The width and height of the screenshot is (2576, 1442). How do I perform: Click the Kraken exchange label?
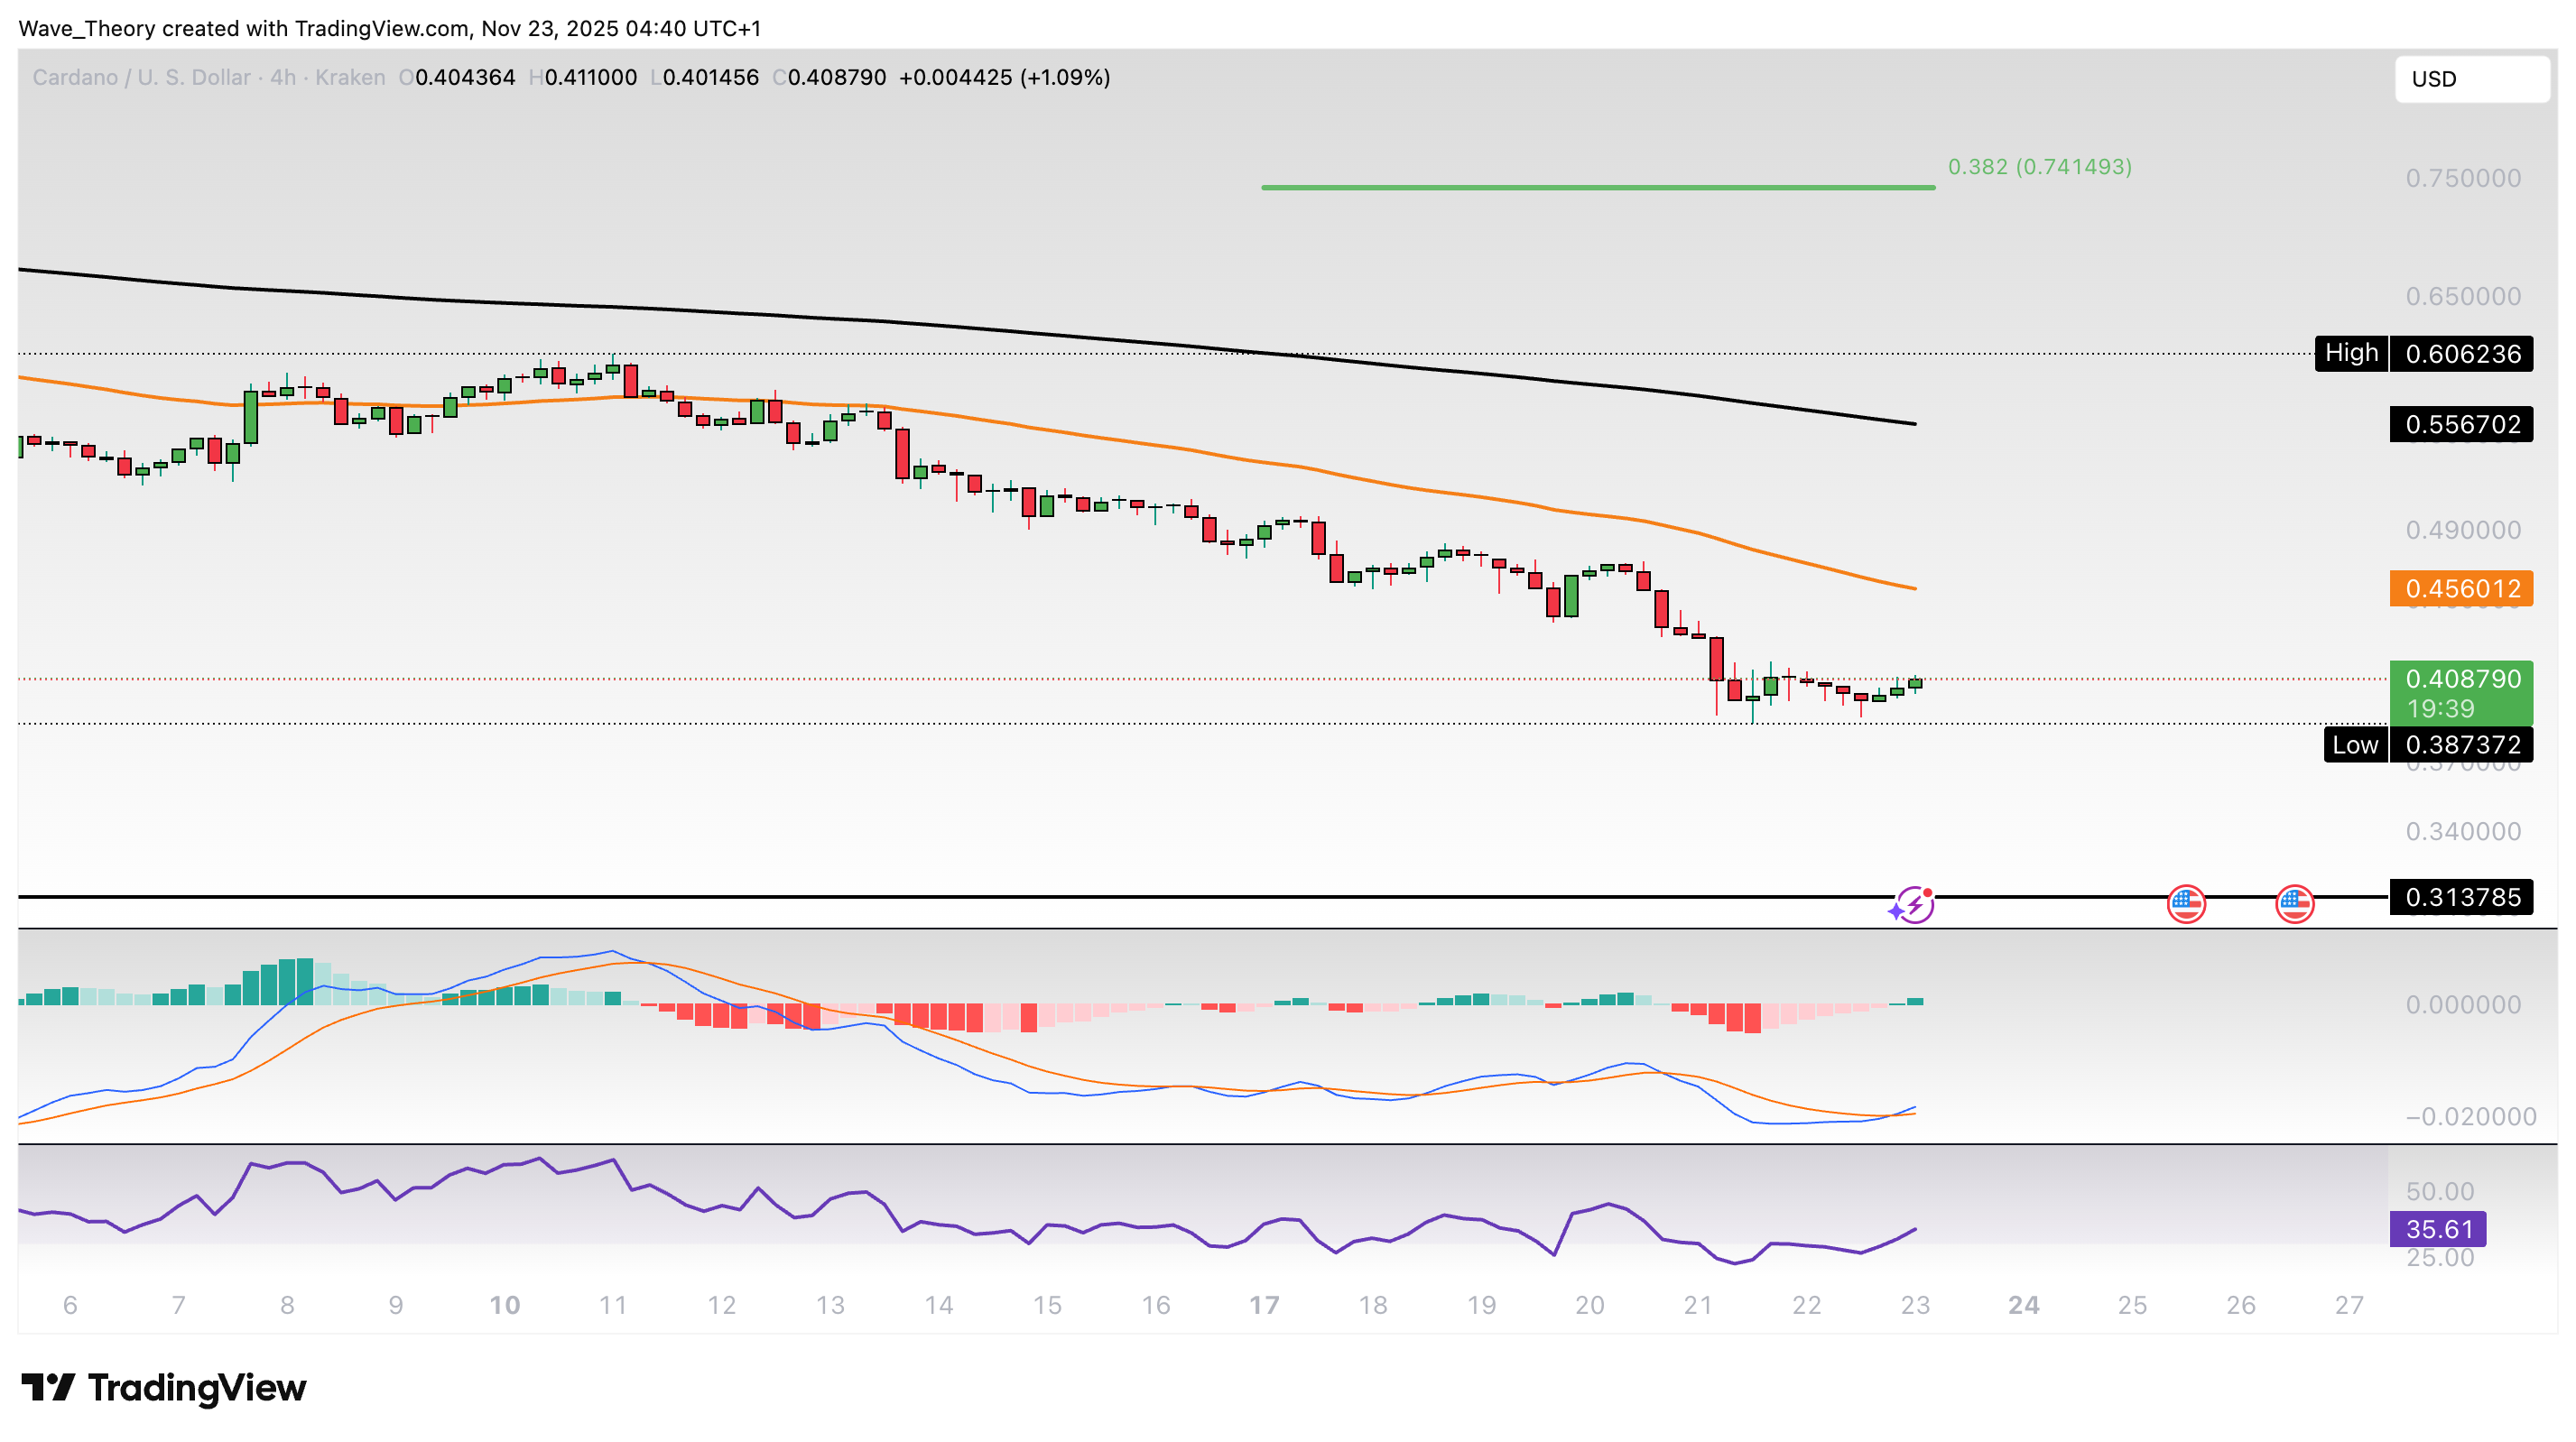tap(349, 78)
